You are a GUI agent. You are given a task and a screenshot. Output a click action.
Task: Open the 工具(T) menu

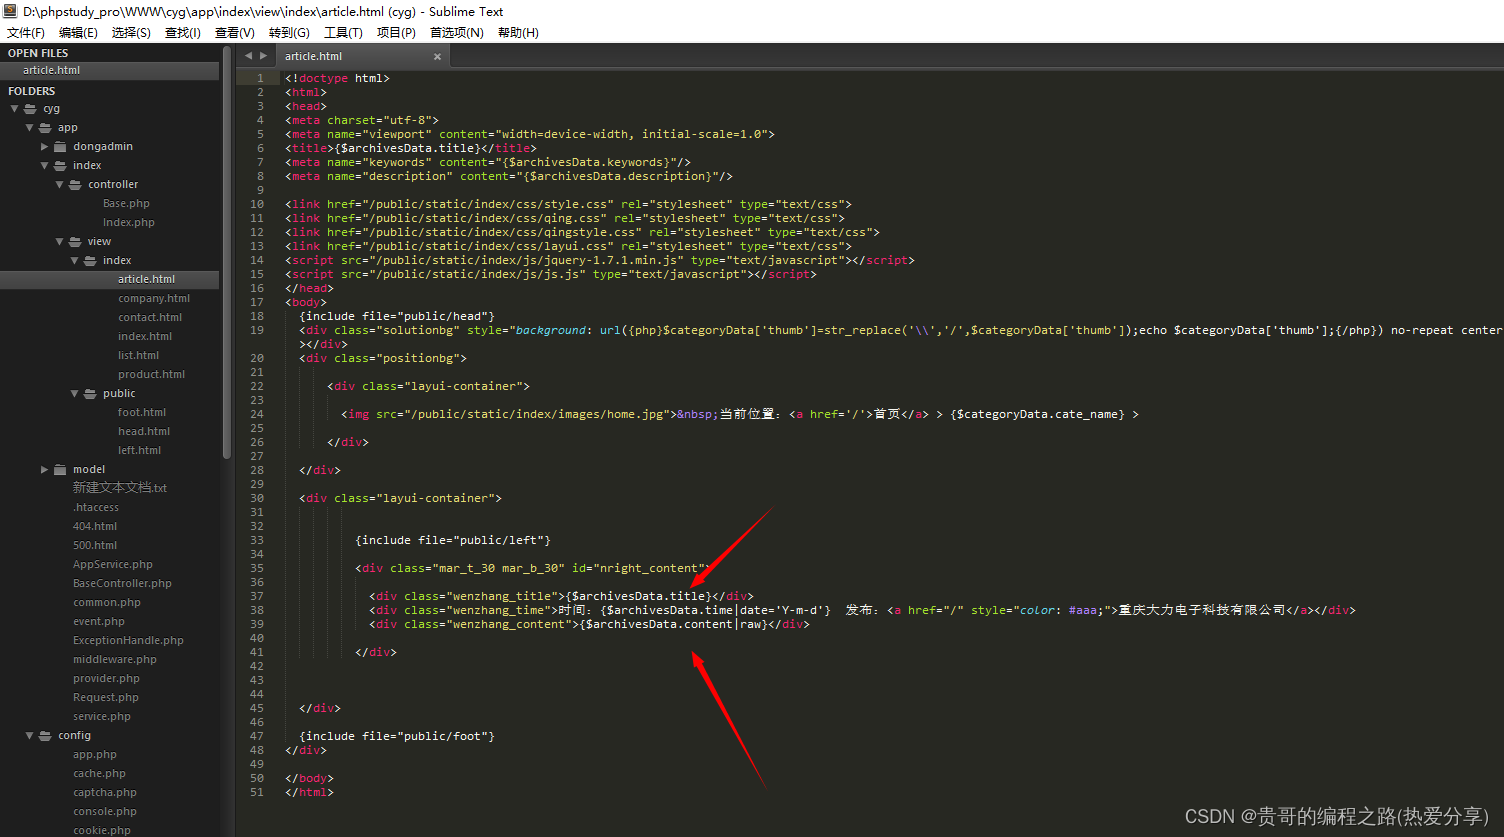[x=343, y=32]
